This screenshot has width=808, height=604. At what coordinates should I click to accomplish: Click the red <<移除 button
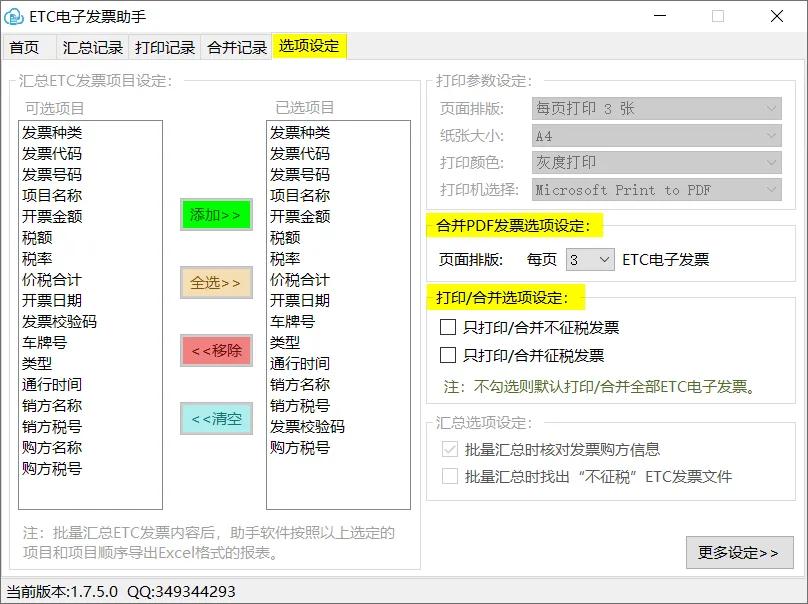click(x=216, y=350)
